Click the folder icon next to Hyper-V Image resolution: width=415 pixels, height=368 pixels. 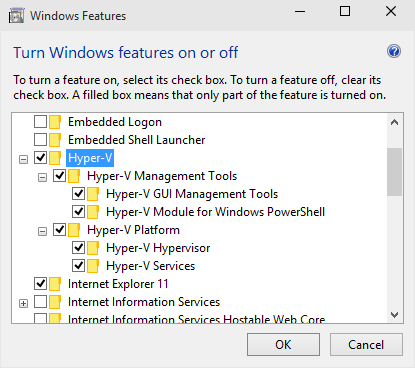[55, 158]
